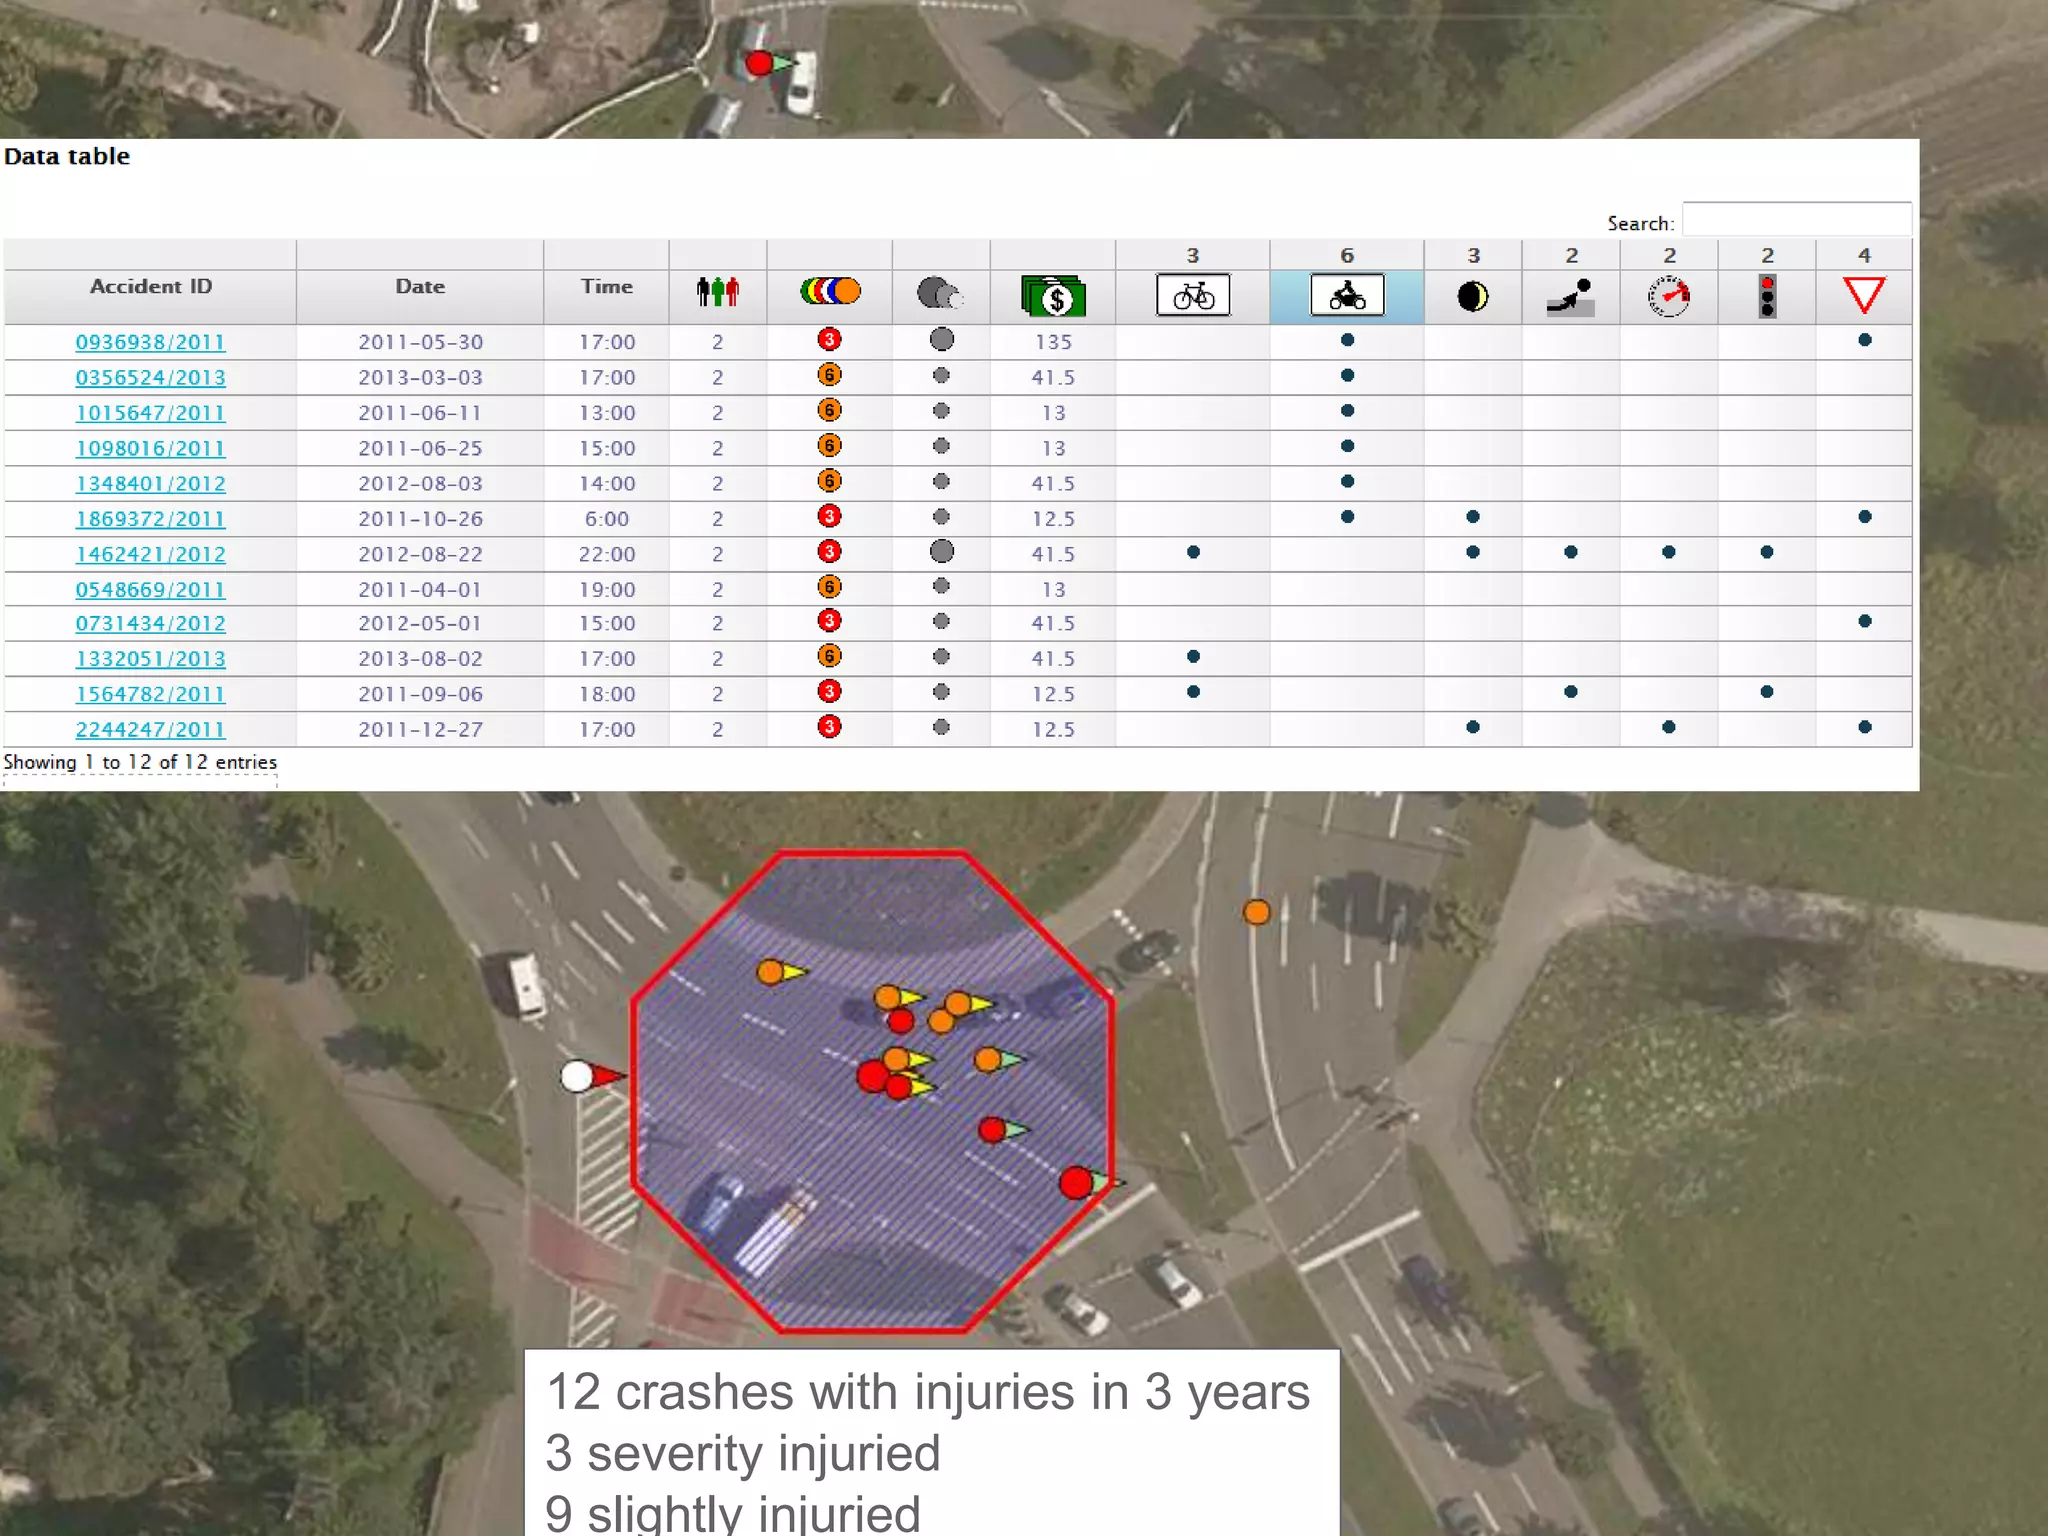
Task: Click the dollar money column icon
Action: 1053,296
